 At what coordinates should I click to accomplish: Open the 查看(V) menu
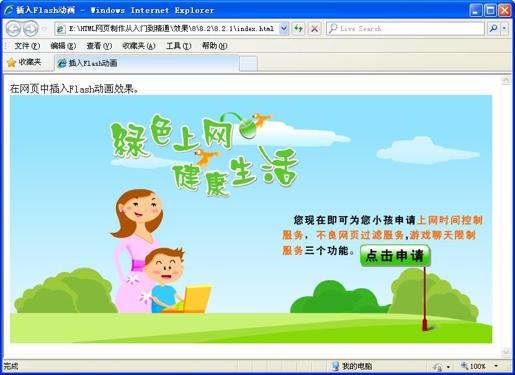[99, 46]
